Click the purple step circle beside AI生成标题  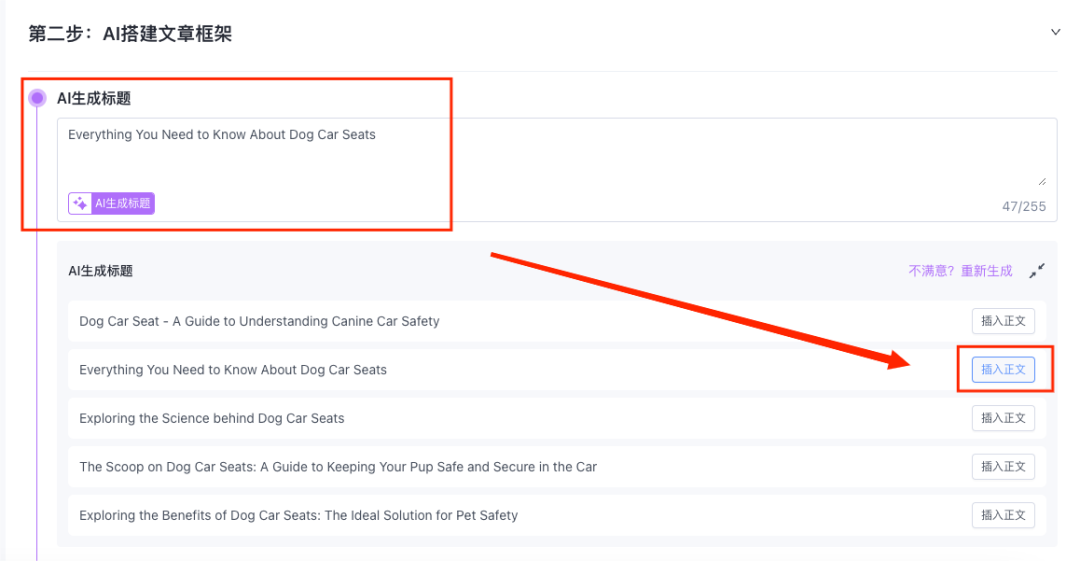[x=37, y=98]
